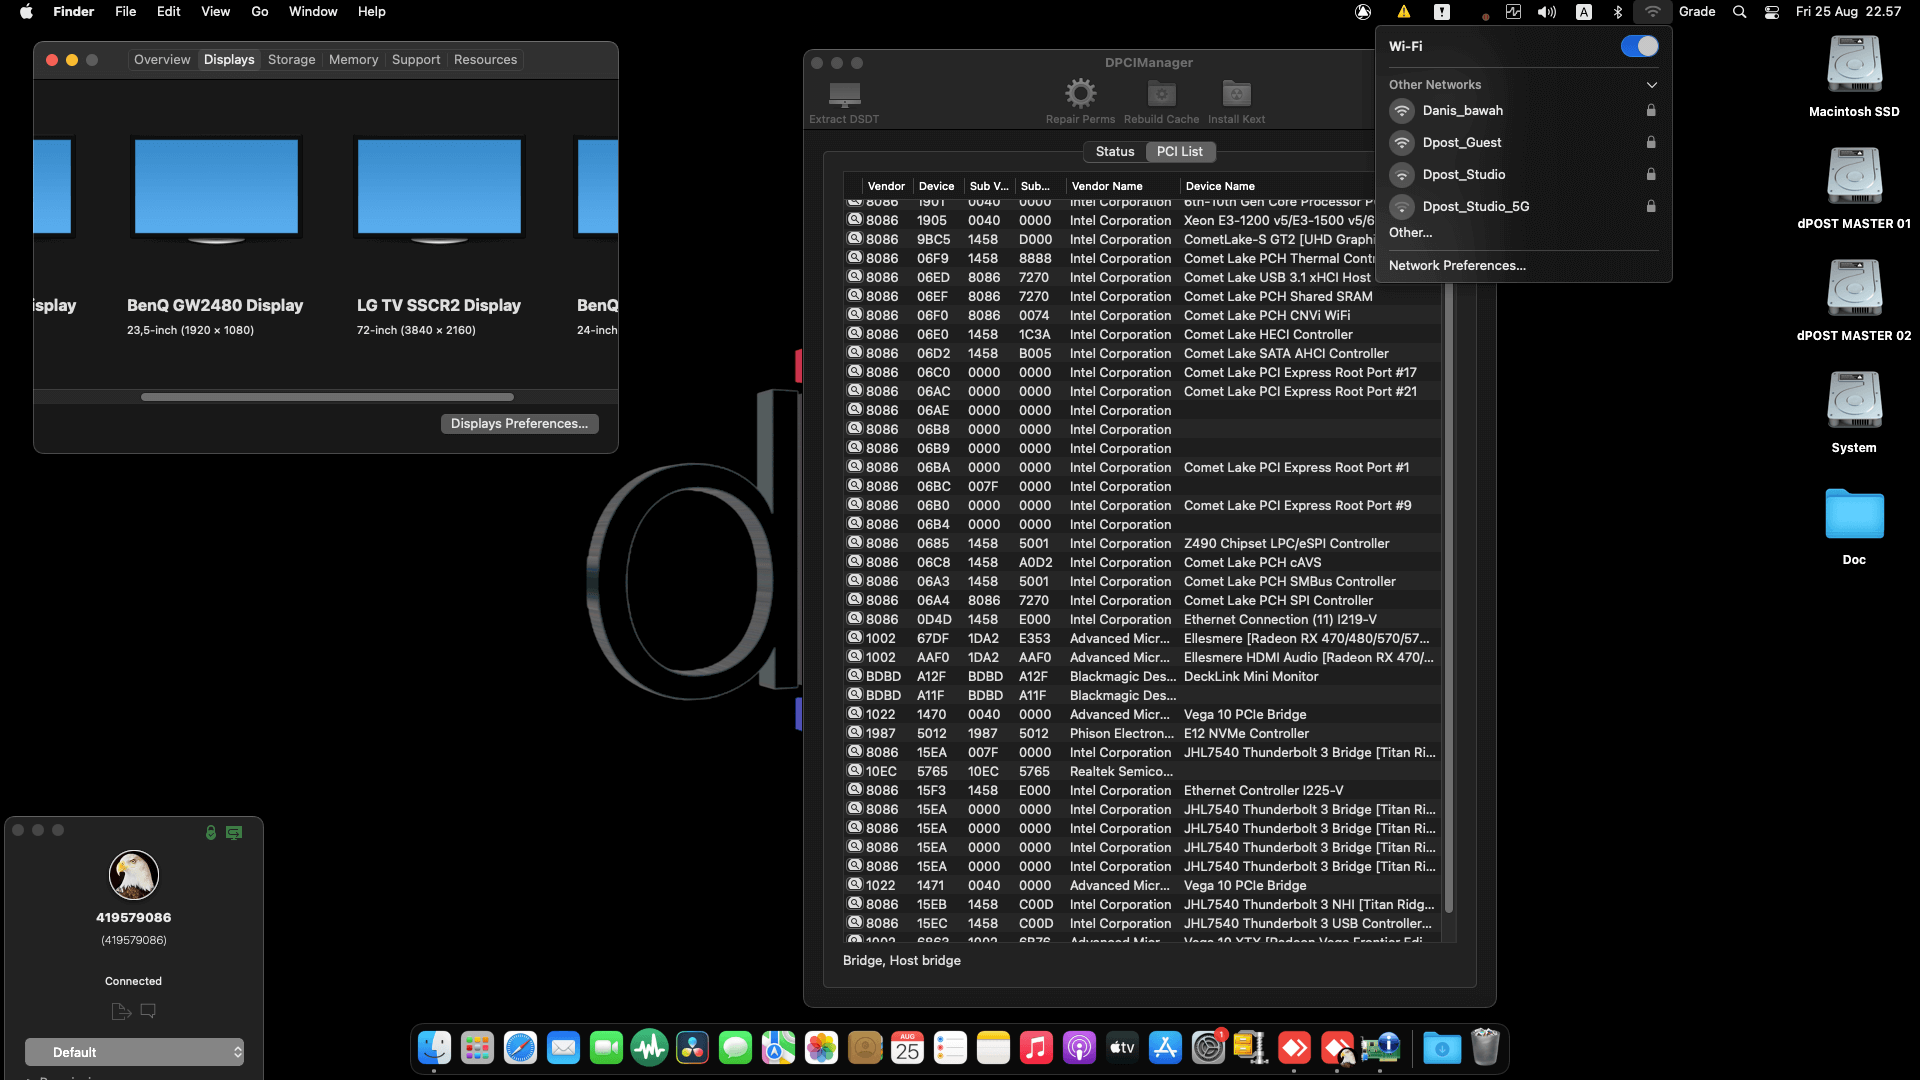
Task: Open DaVinci Resolve from the Dock
Action: point(692,1048)
